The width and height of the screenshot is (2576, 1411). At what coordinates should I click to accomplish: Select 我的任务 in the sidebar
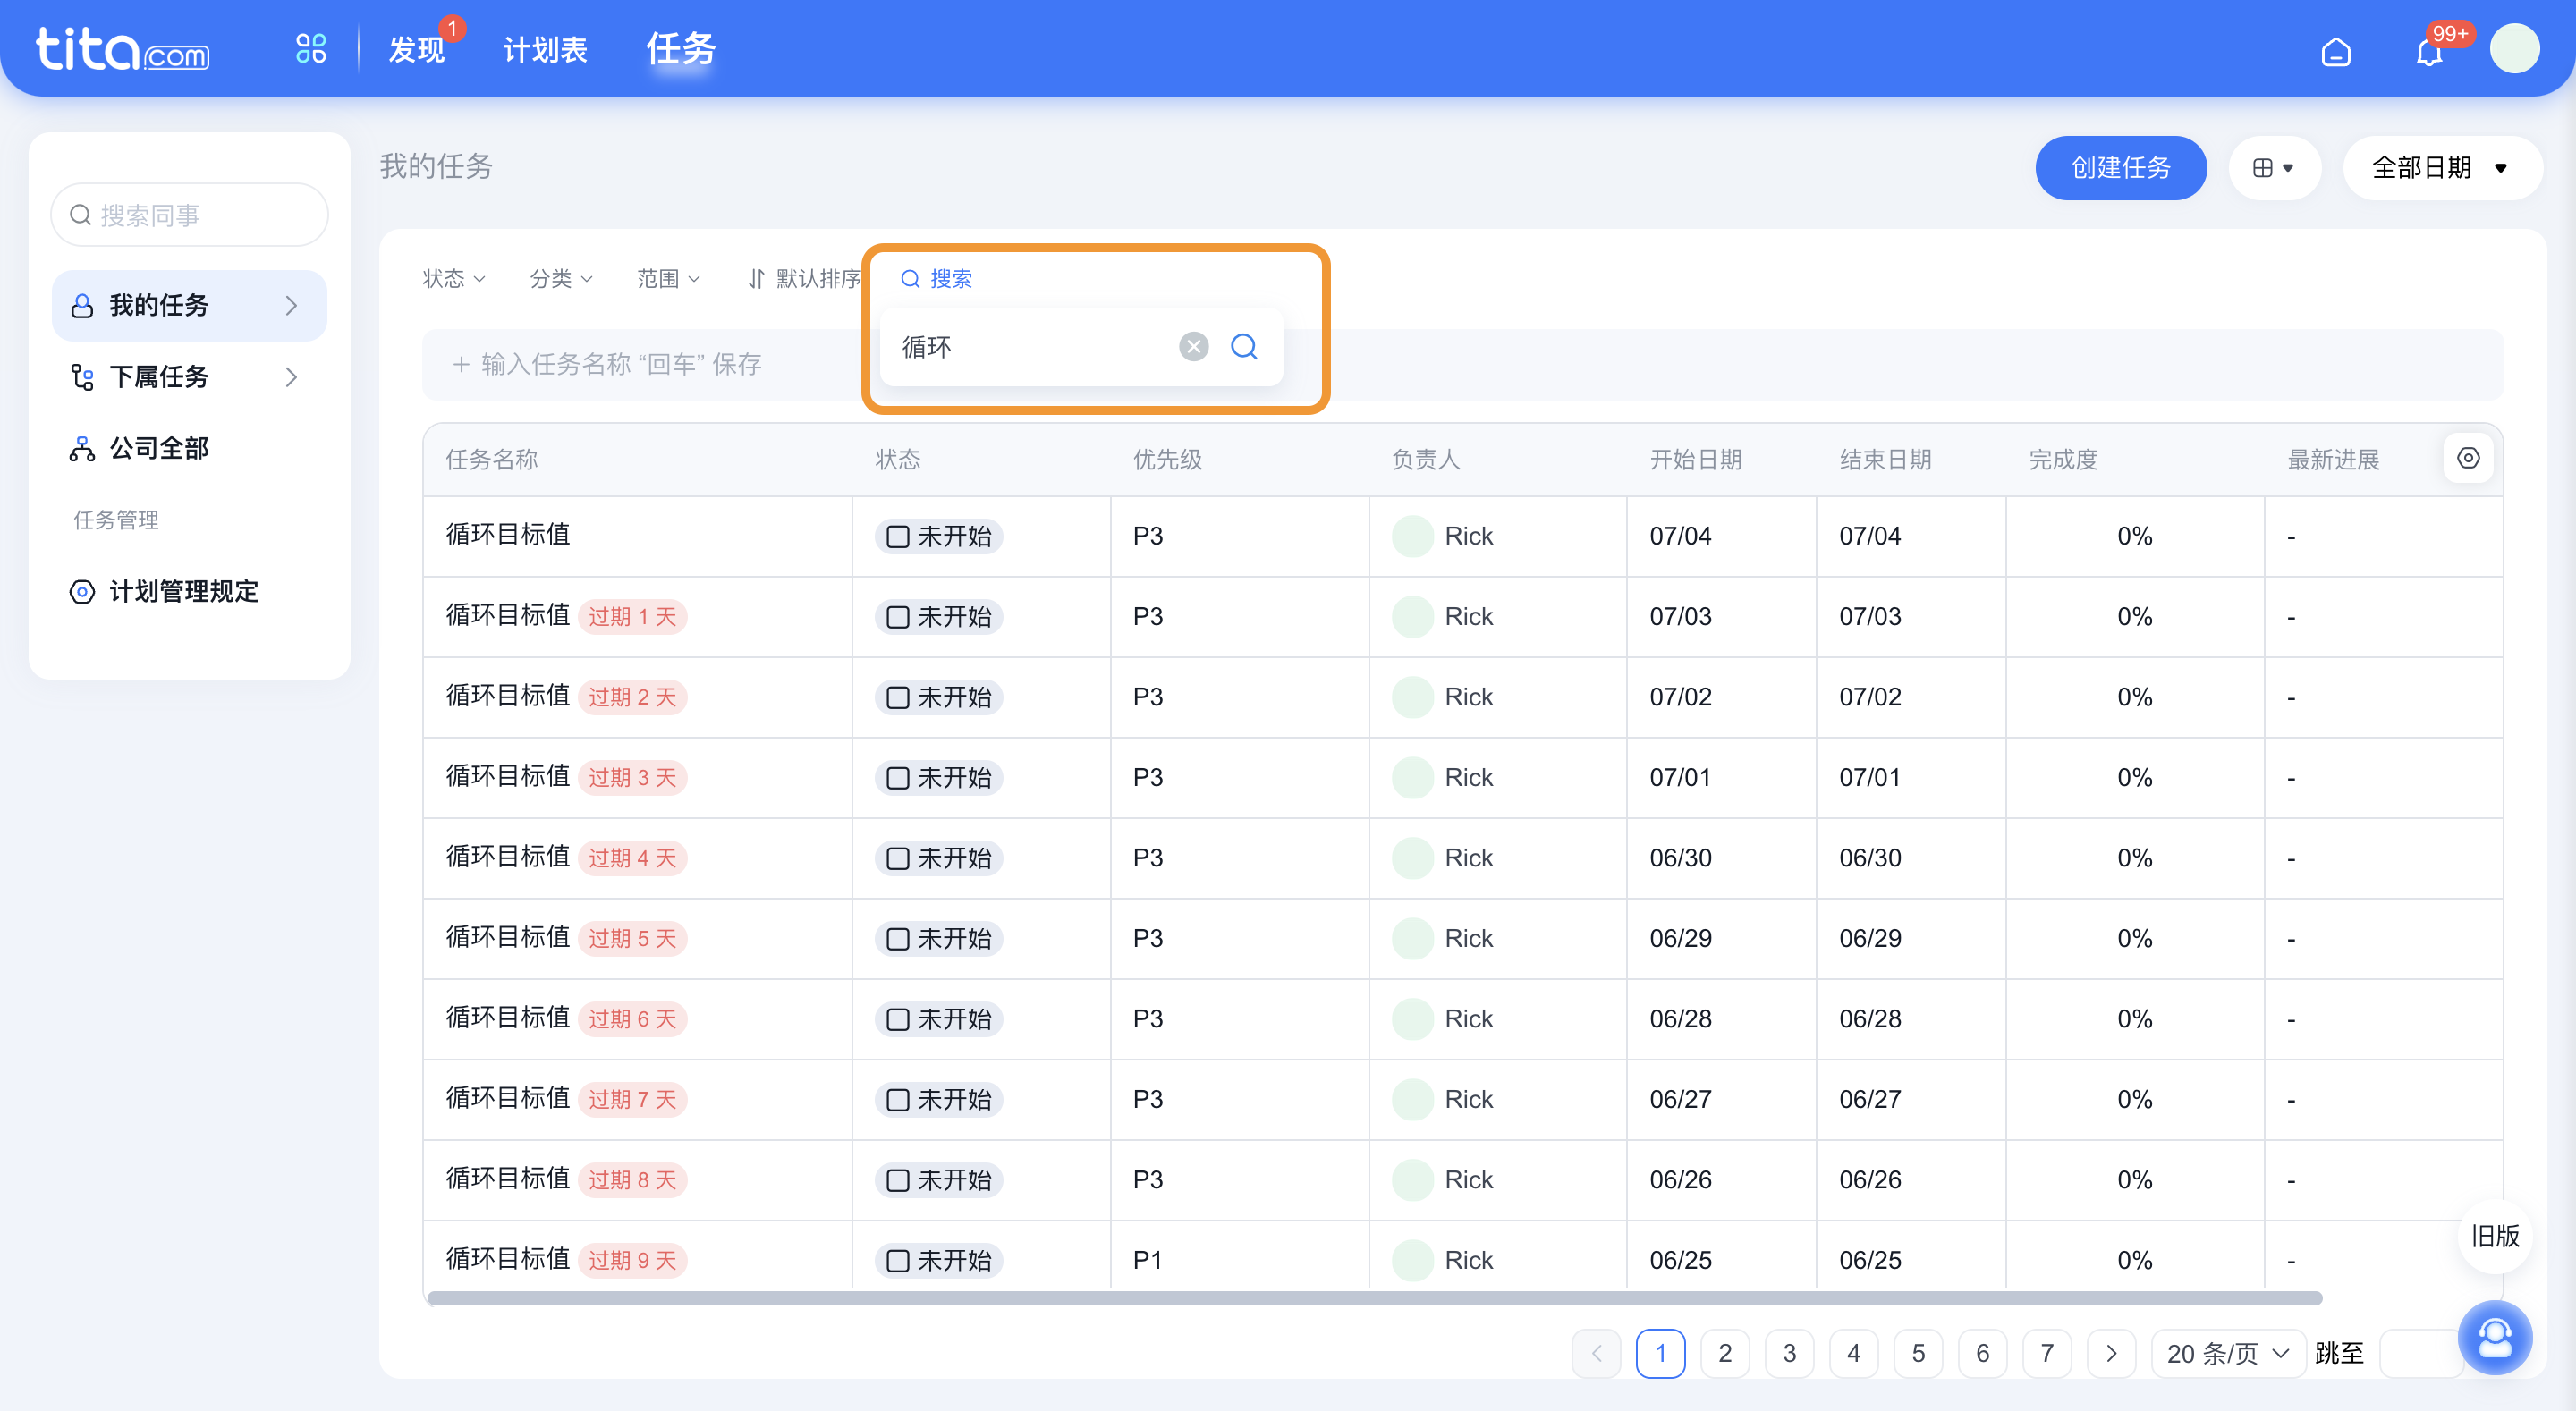(x=189, y=305)
